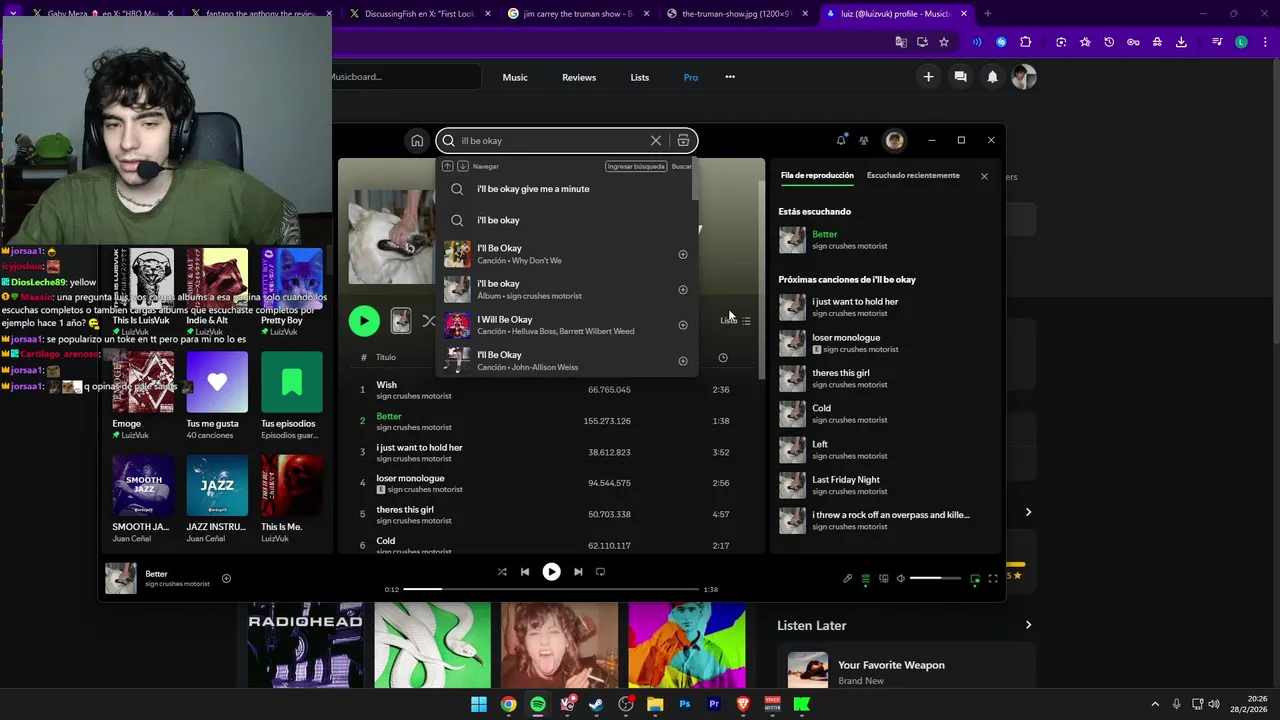This screenshot has height=720, width=1280.
Task: Open Pro in the Musicboard nav bar
Action: point(691,77)
